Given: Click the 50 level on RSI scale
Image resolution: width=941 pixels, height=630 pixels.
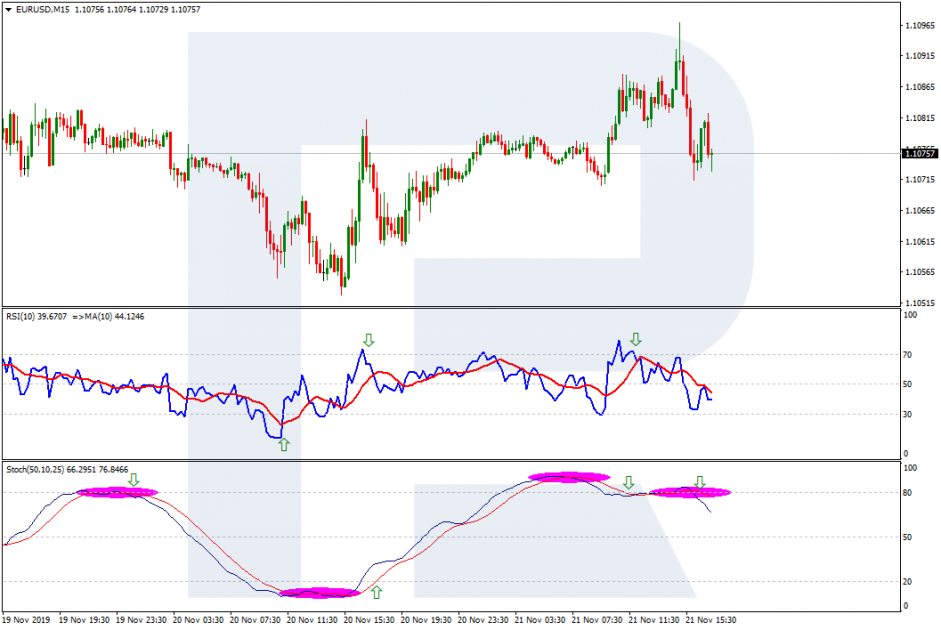Looking at the screenshot, I should pos(907,384).
